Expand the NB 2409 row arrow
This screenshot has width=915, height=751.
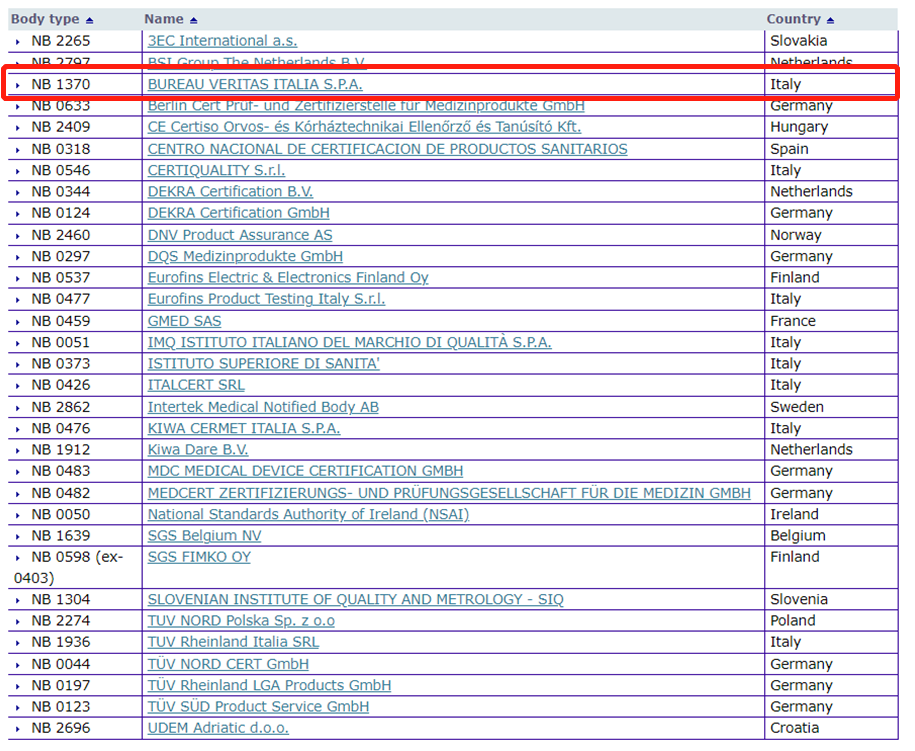click(18, 128)
